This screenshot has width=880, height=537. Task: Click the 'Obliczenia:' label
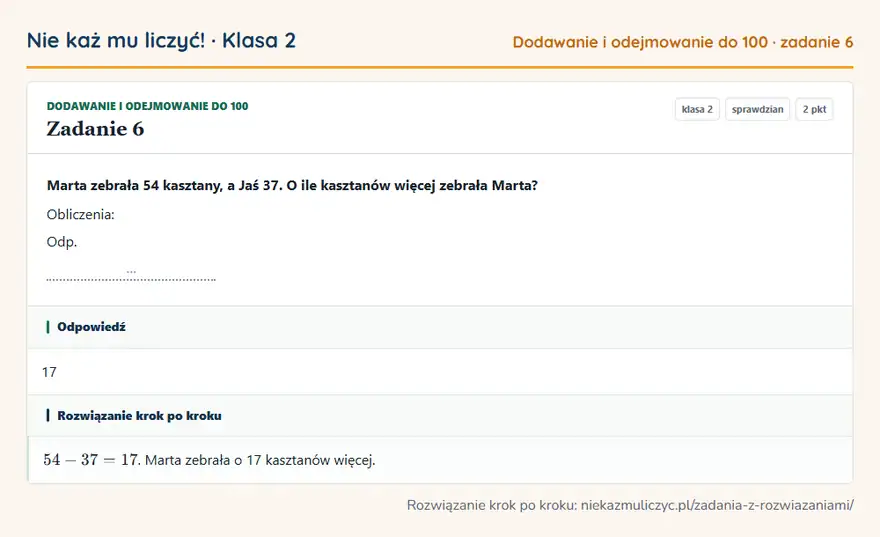click(80, 214)
